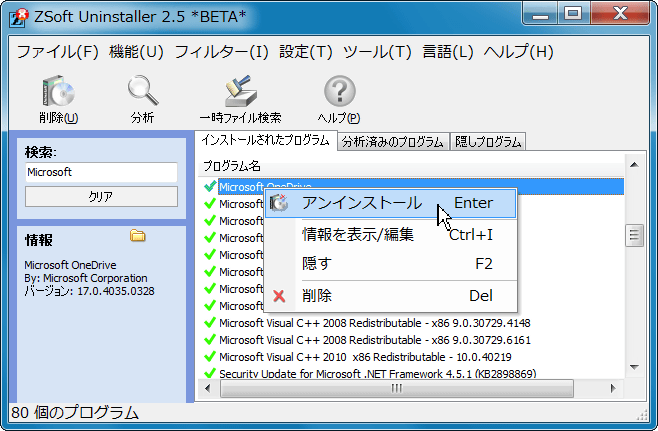Screen dimensions: 658x431
Task: Choose 隠す from context menu
Action: click(391, 264)
